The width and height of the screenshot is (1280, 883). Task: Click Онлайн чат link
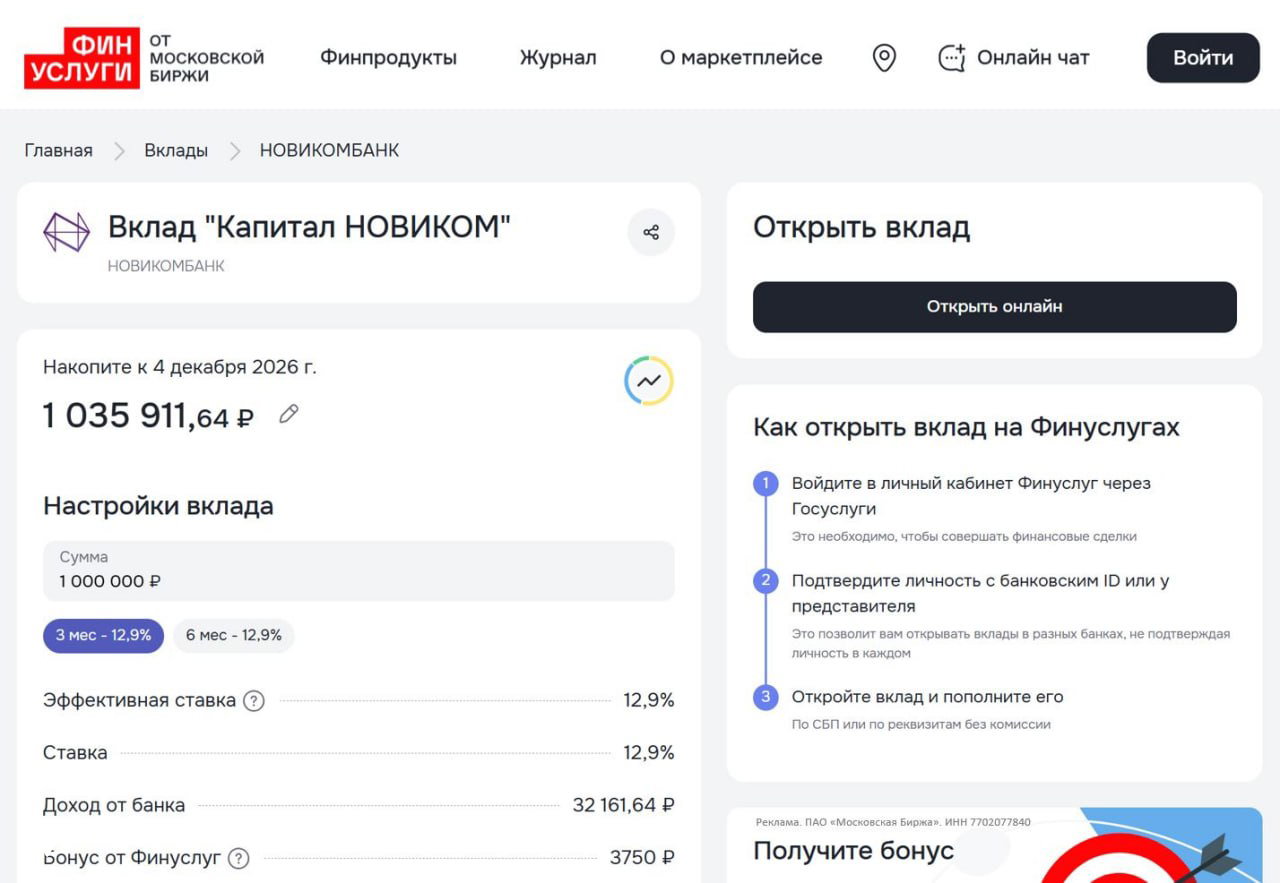1033,58
